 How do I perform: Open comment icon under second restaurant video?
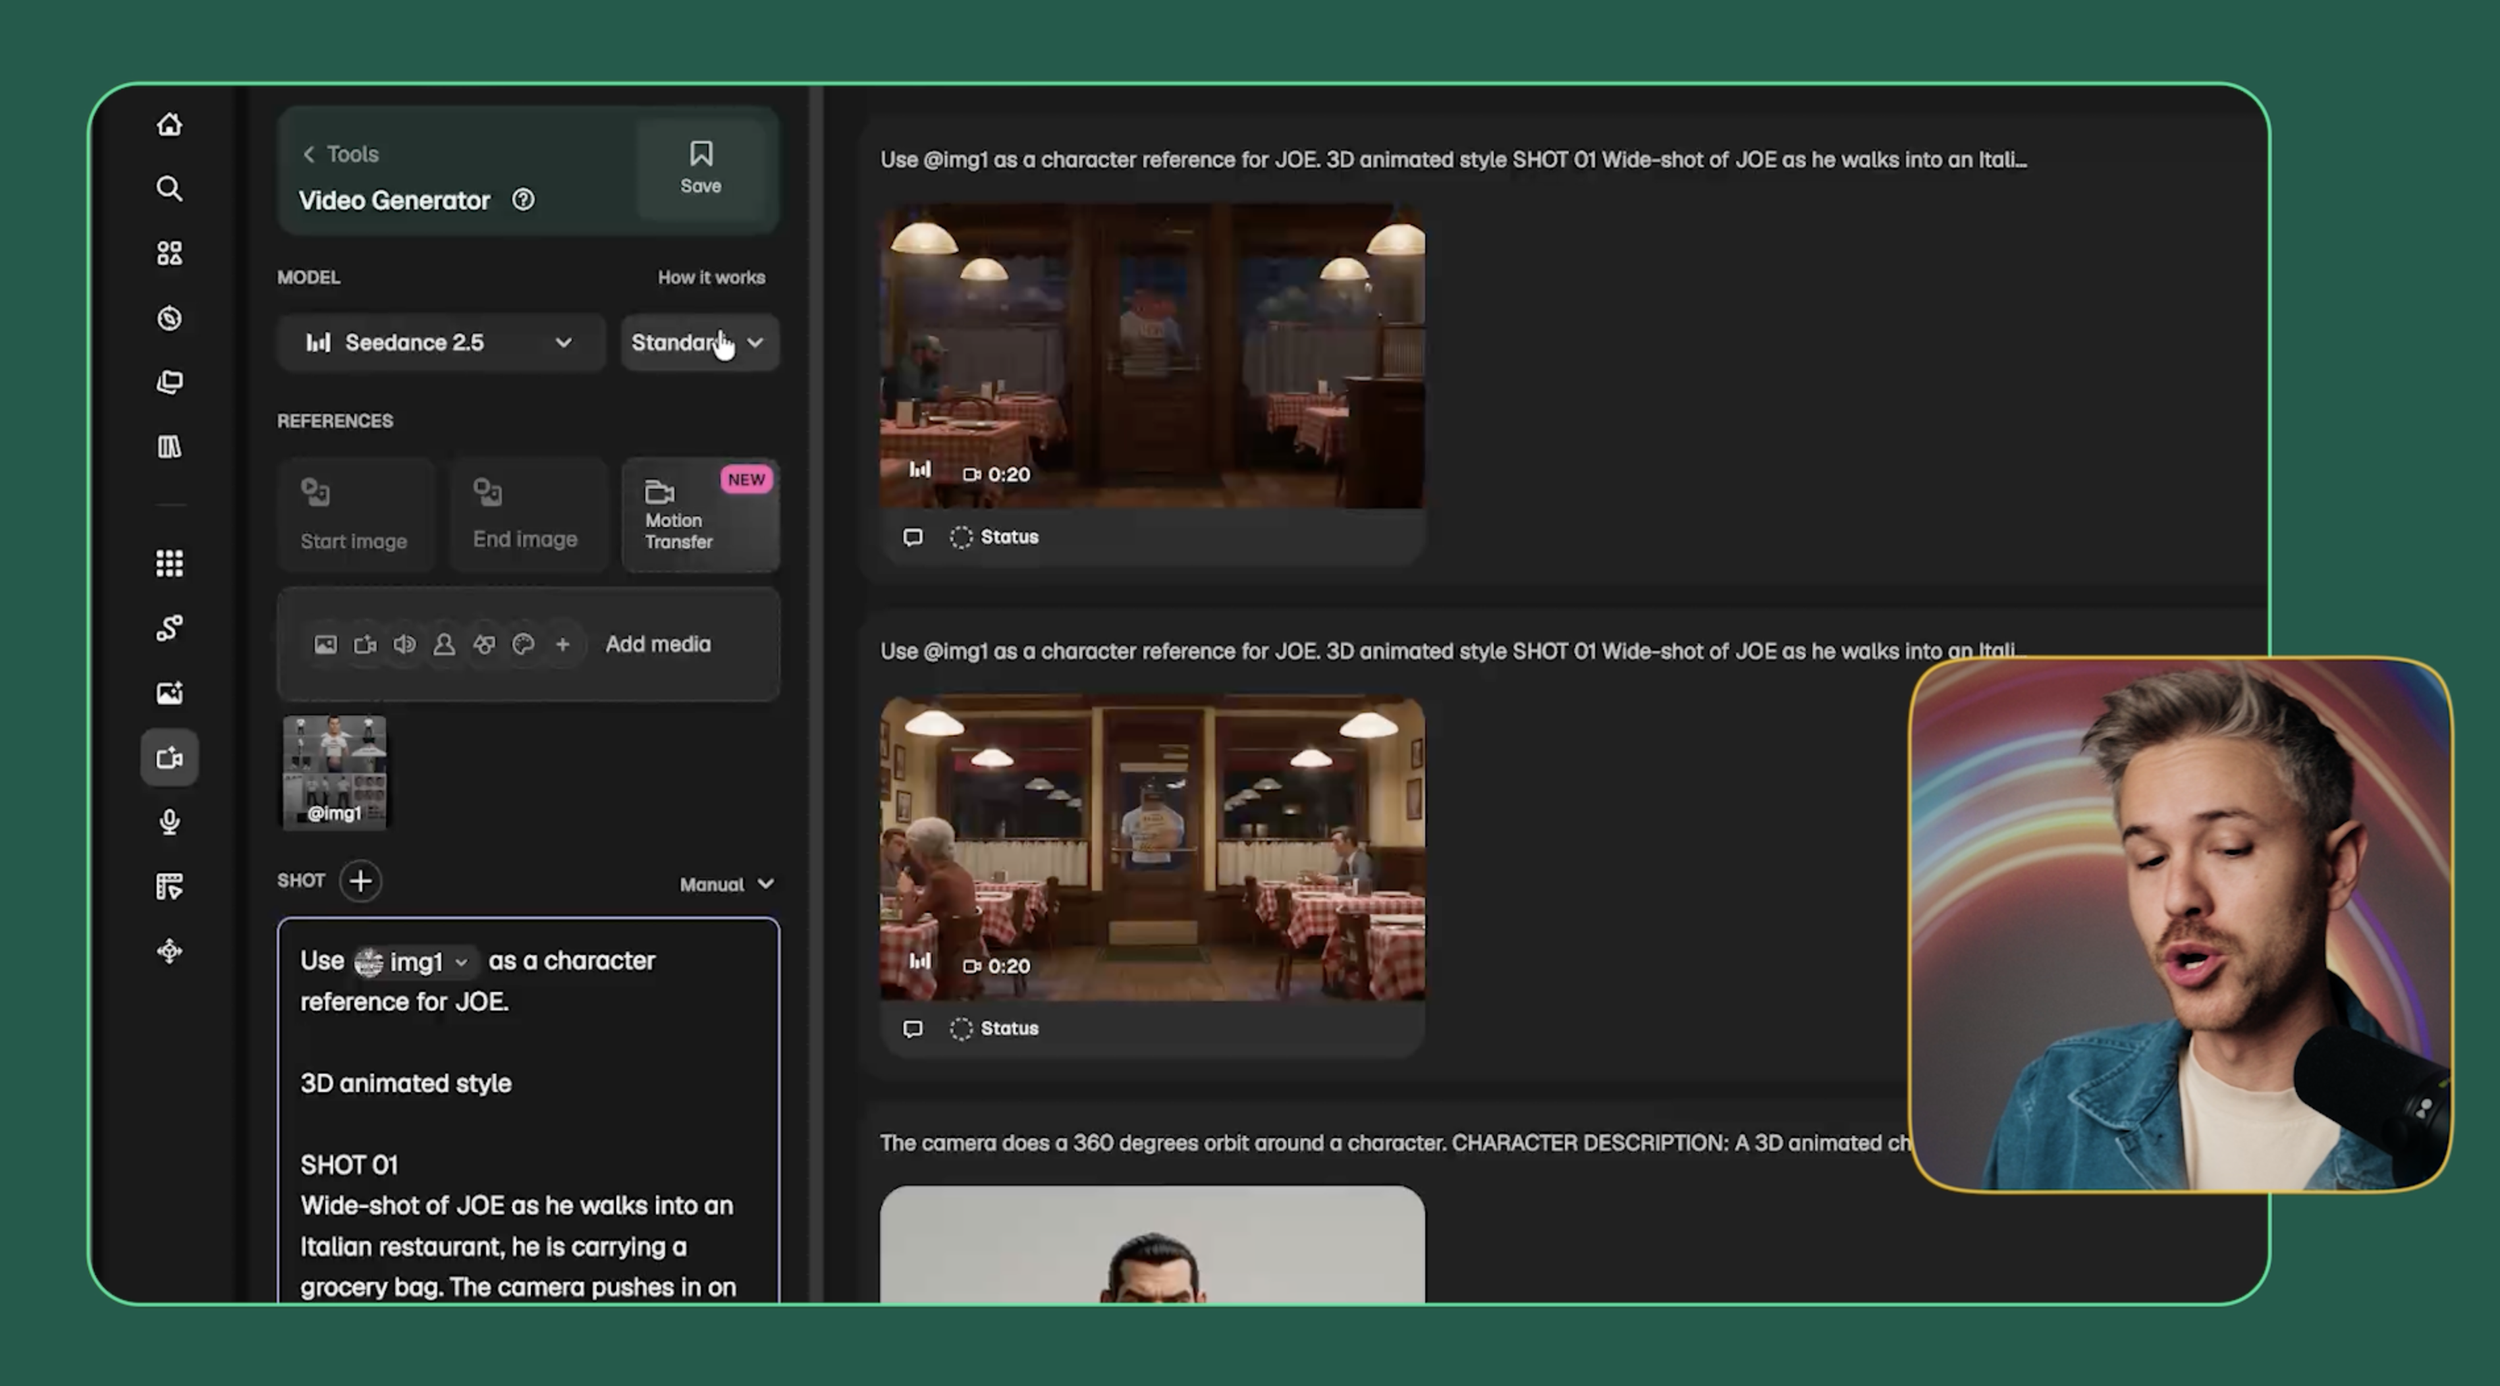(x=912, y=1028)
